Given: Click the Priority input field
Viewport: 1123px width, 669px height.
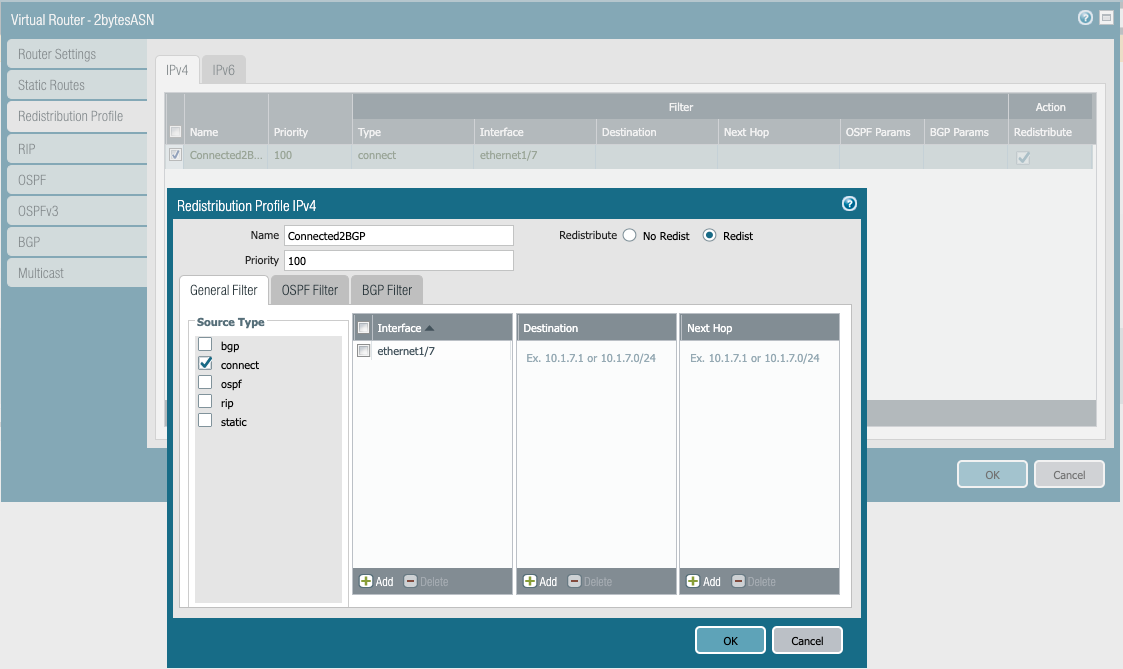Looking at the screenshot, I should pyautogui.click(x=398, y=260).
